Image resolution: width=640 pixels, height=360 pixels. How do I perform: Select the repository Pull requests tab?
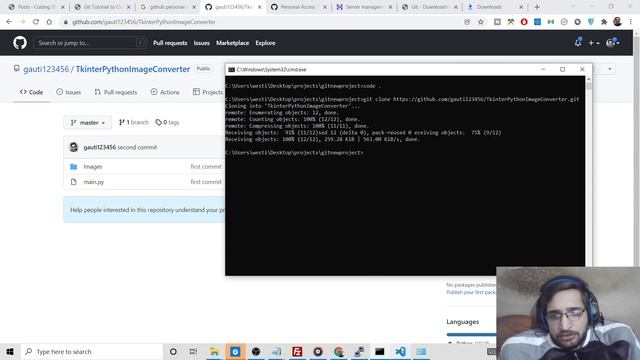(x=116, y=92)
